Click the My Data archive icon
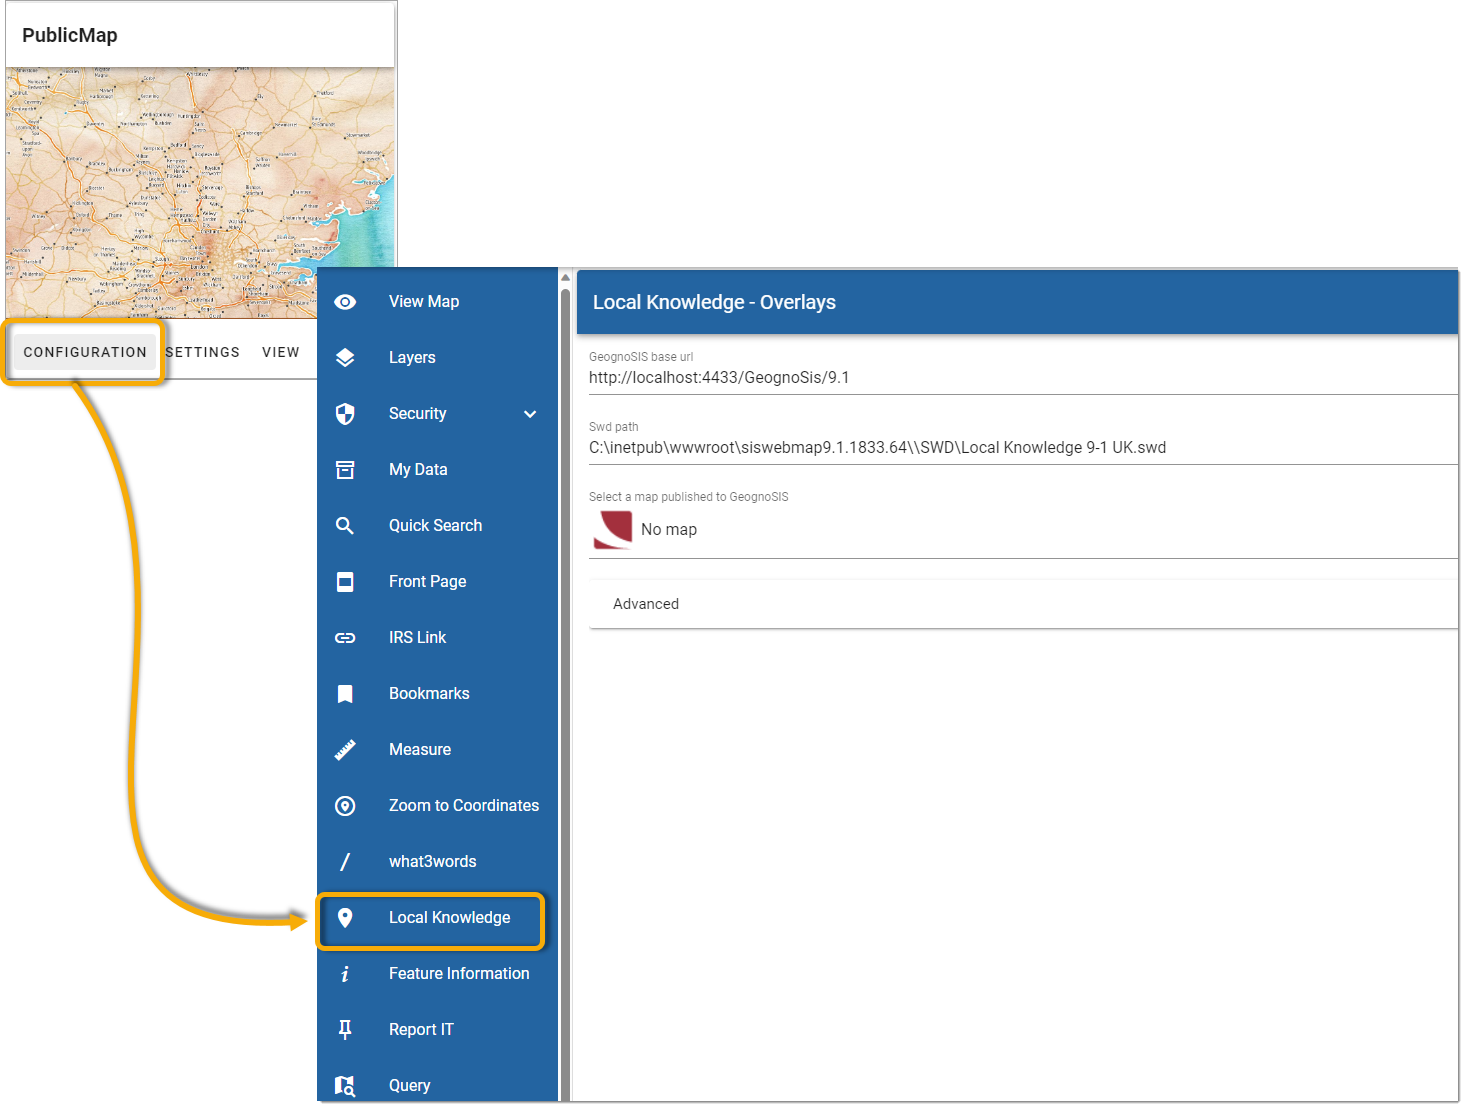The width and height of the screenshot is (1464, 1107). [x=345, y=470]
